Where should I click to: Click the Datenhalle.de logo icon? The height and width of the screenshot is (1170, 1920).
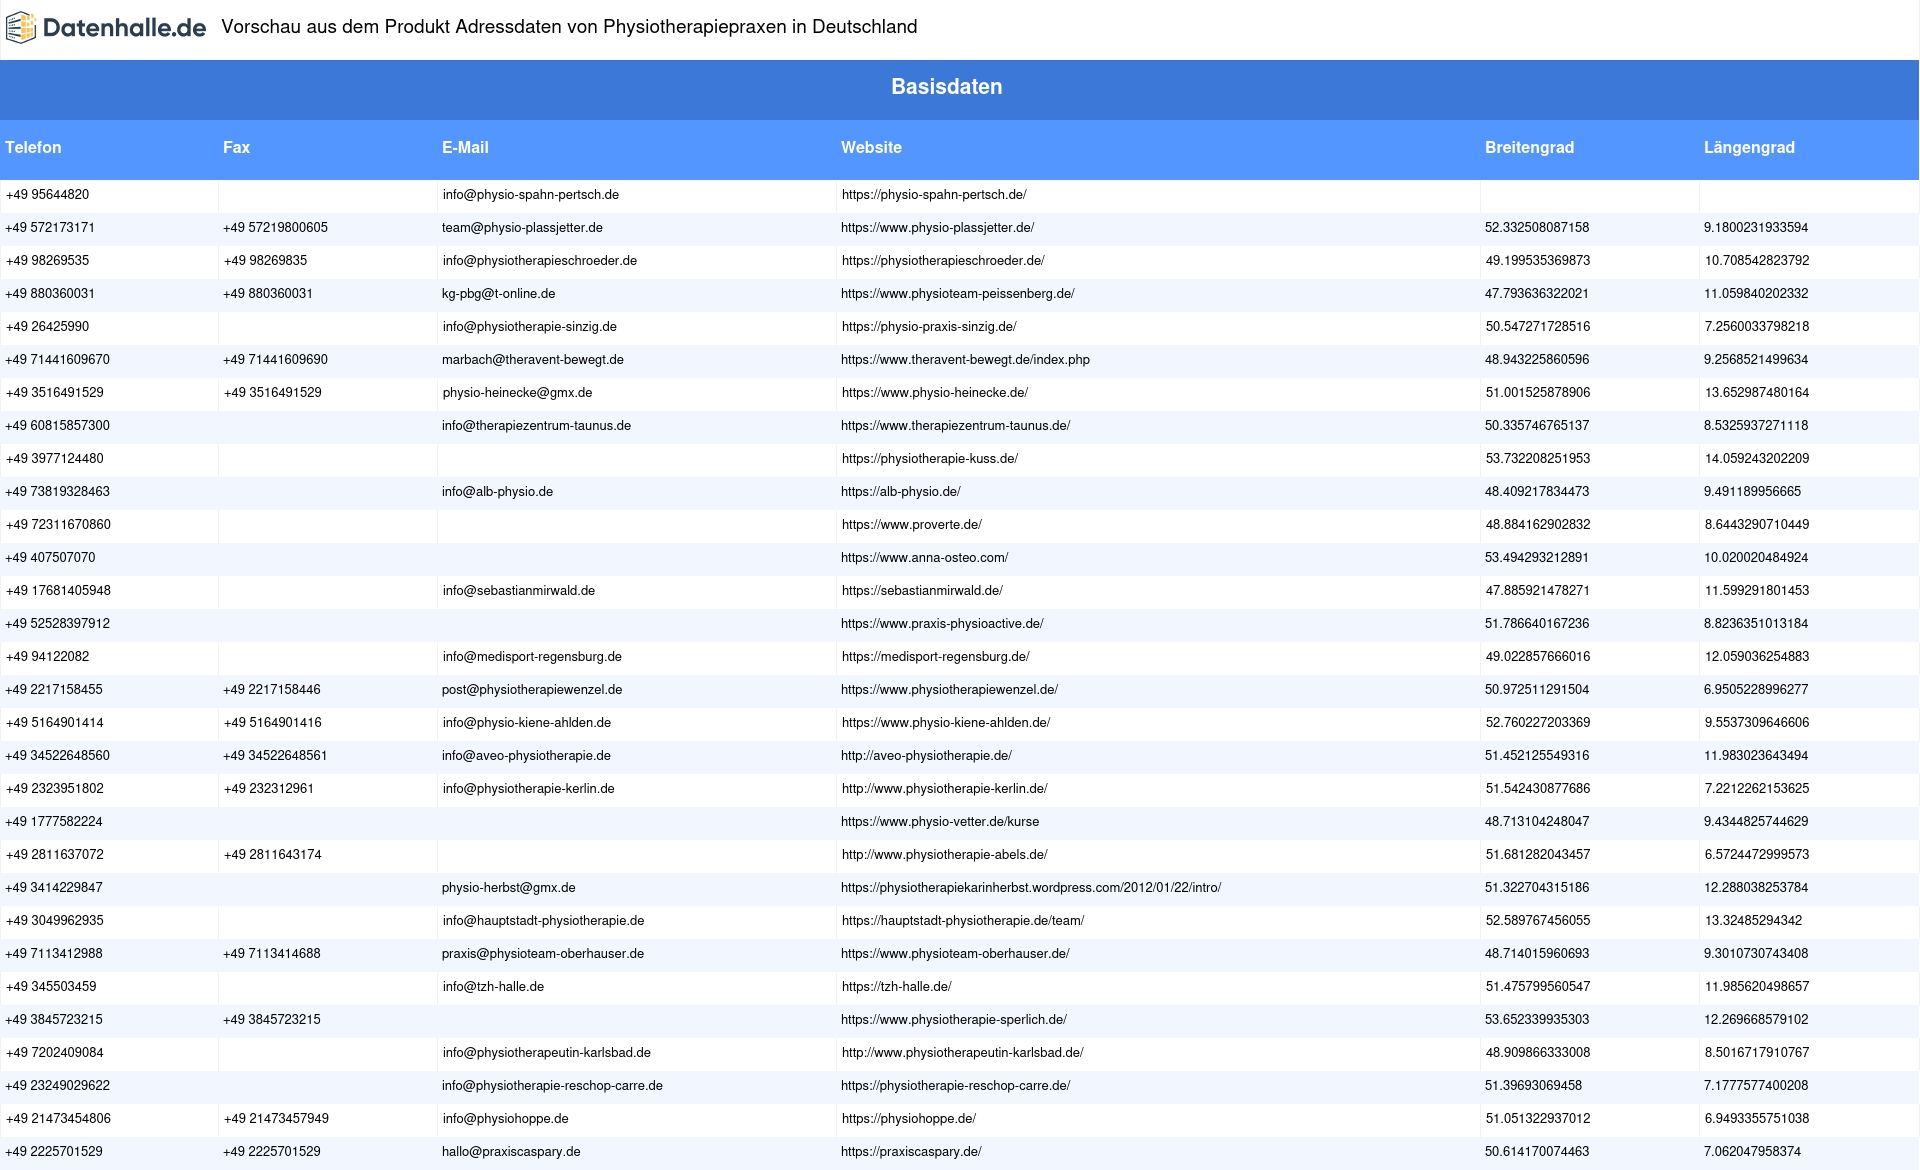pyautogui.click(x=20, y=28)
